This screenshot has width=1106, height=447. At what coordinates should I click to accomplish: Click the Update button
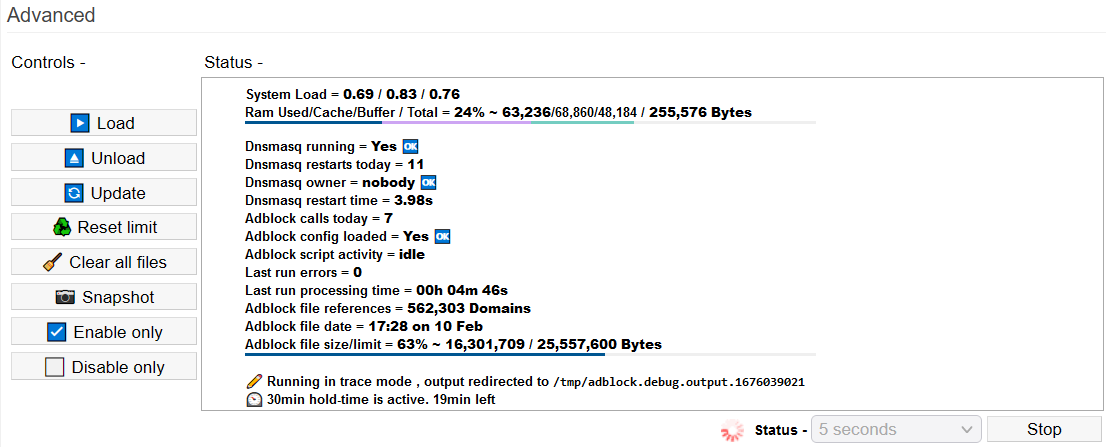pos(104,192)
